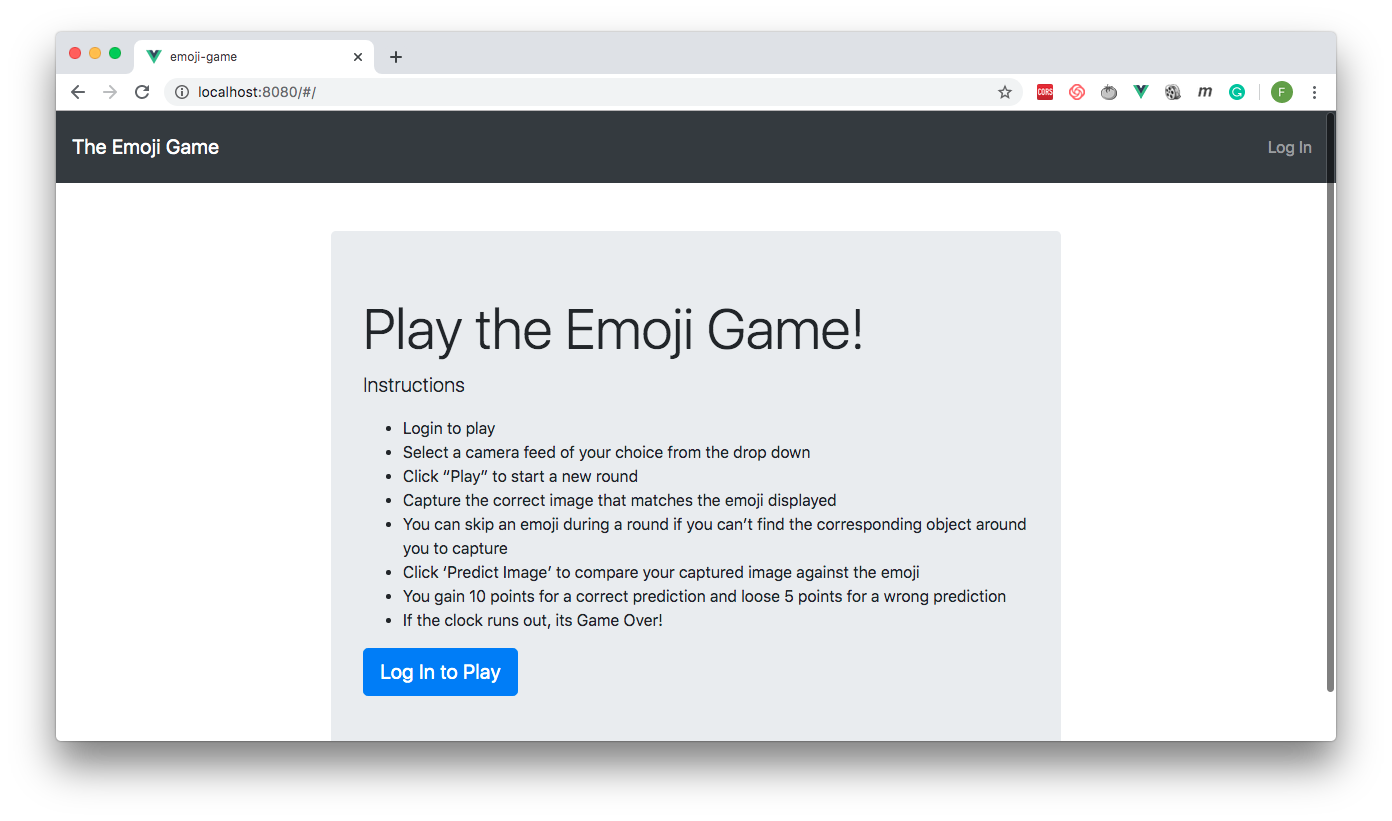Go back with the browser back arrow

[78, 92]
